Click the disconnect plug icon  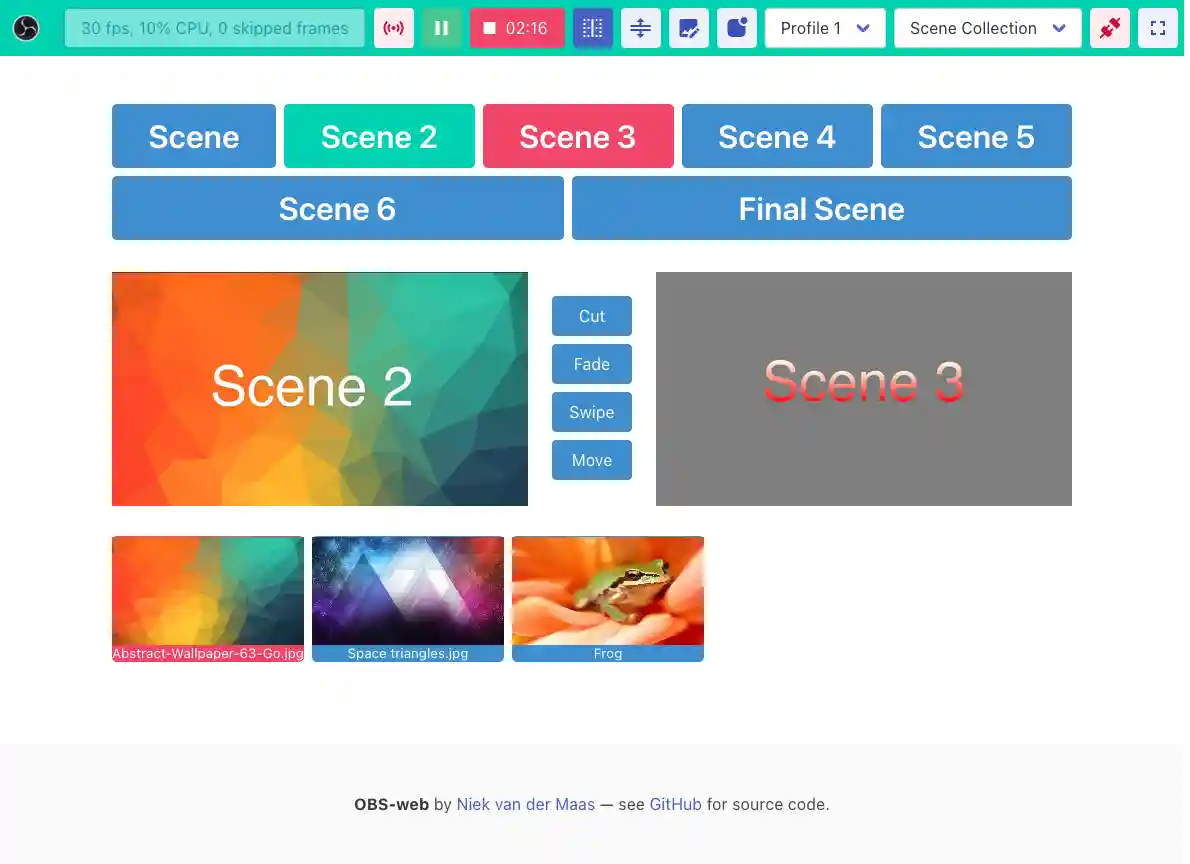tap(1109, 28)
